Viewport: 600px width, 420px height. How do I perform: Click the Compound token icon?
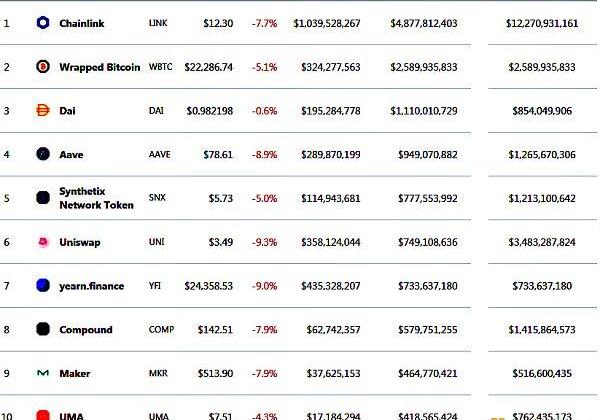pyautogui.click(x=43, y=329)
